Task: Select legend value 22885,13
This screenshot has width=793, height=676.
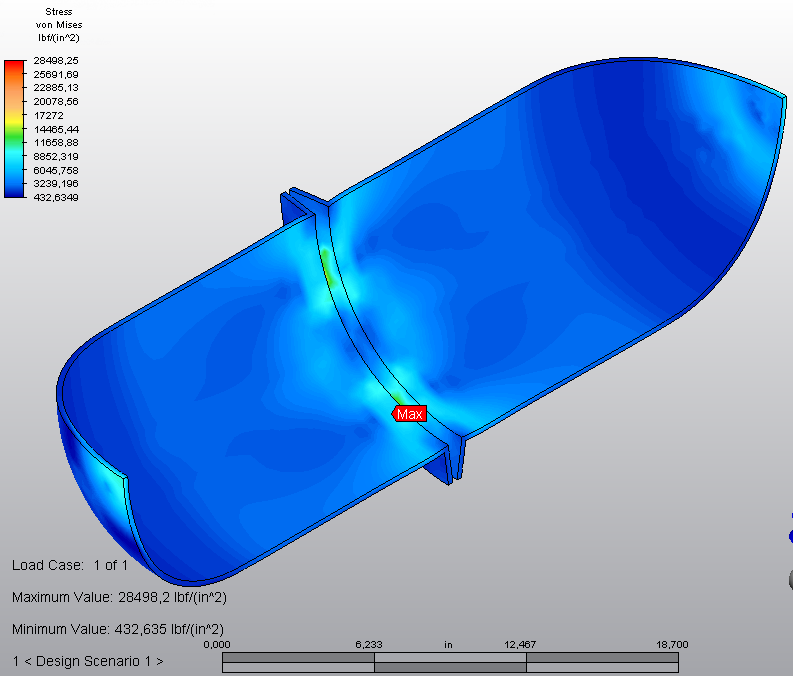Action: point(56,87)
